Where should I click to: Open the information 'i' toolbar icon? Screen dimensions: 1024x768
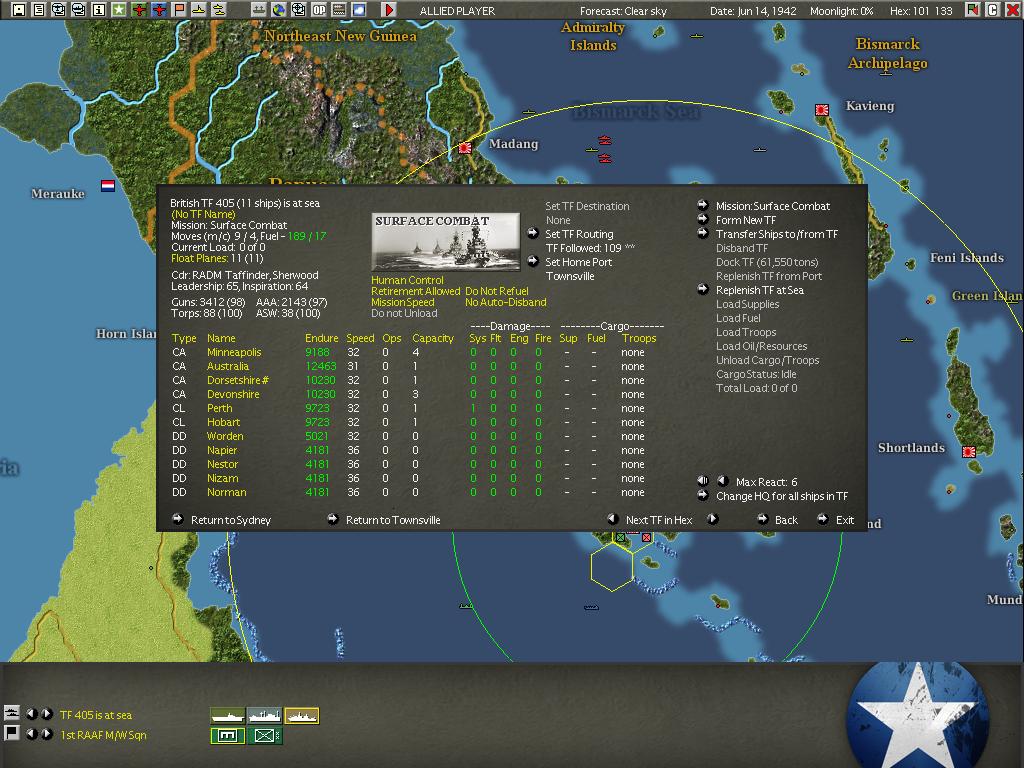98,9
